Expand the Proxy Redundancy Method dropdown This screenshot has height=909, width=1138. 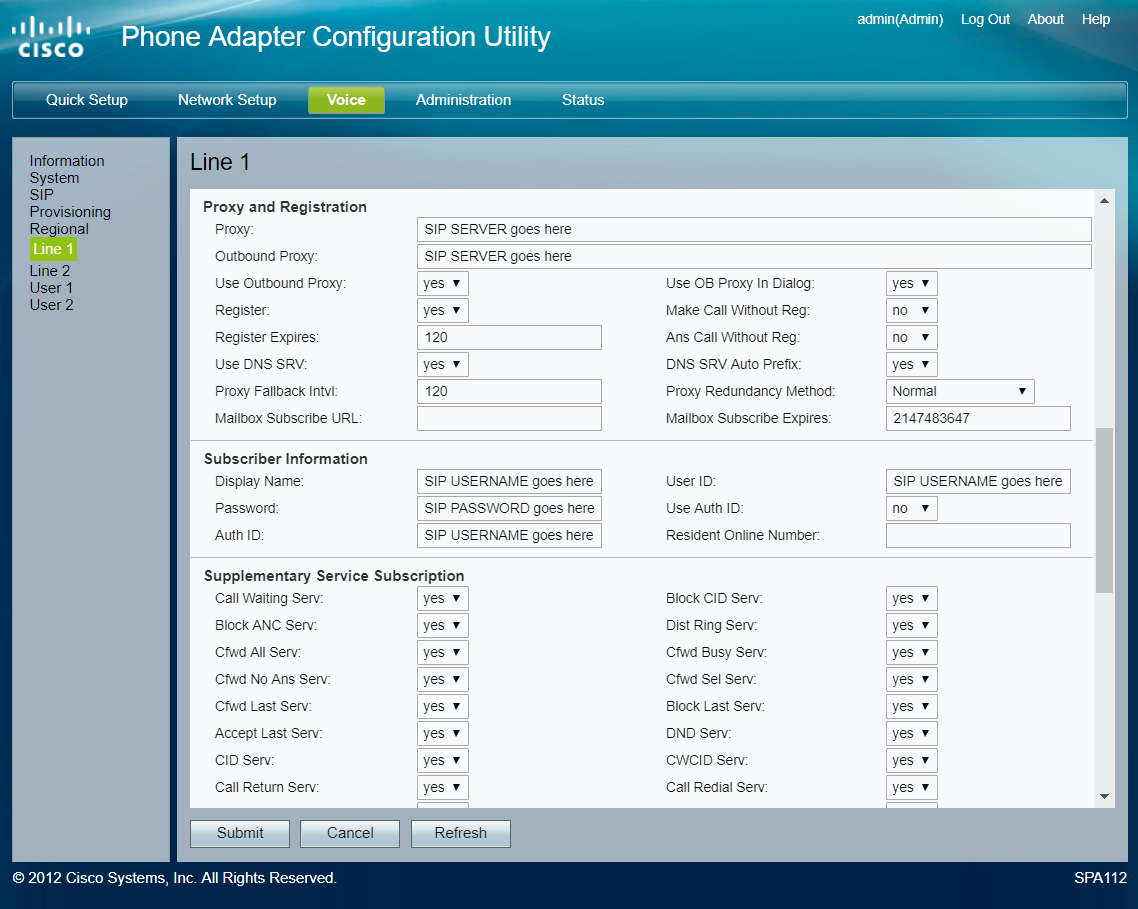[x=959, y=392]
